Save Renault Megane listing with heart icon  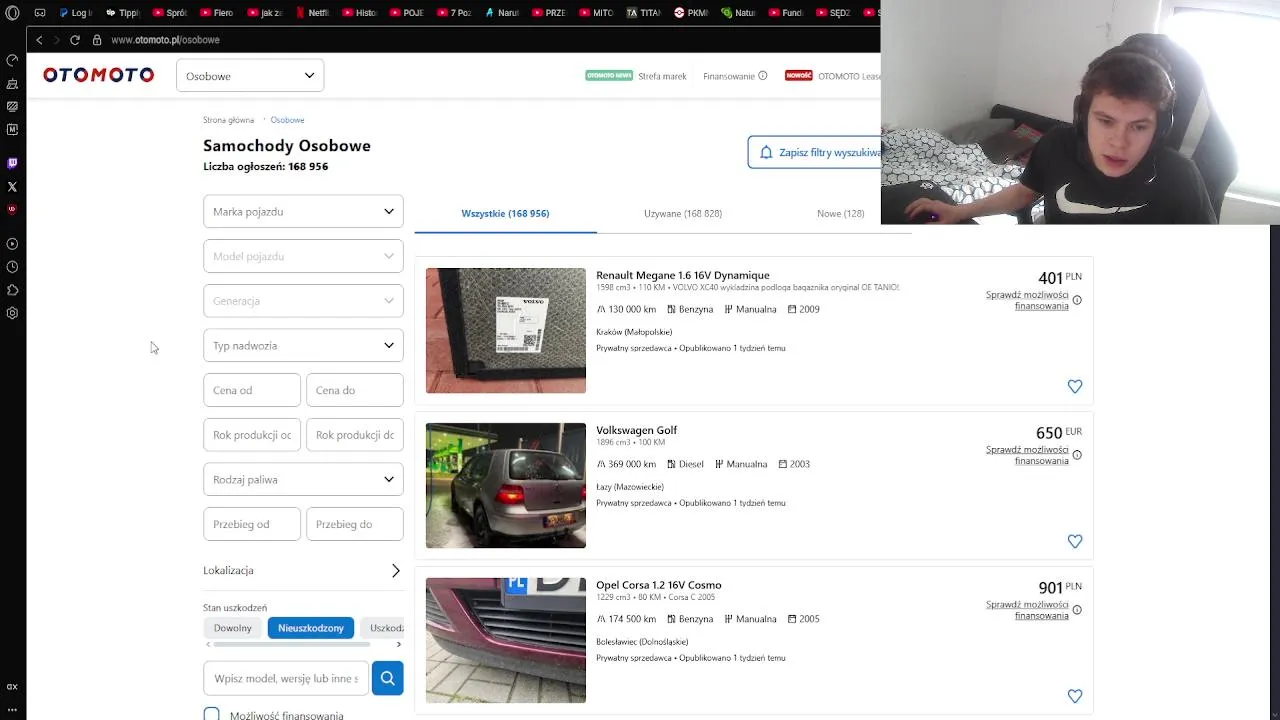pos(1075,386)
